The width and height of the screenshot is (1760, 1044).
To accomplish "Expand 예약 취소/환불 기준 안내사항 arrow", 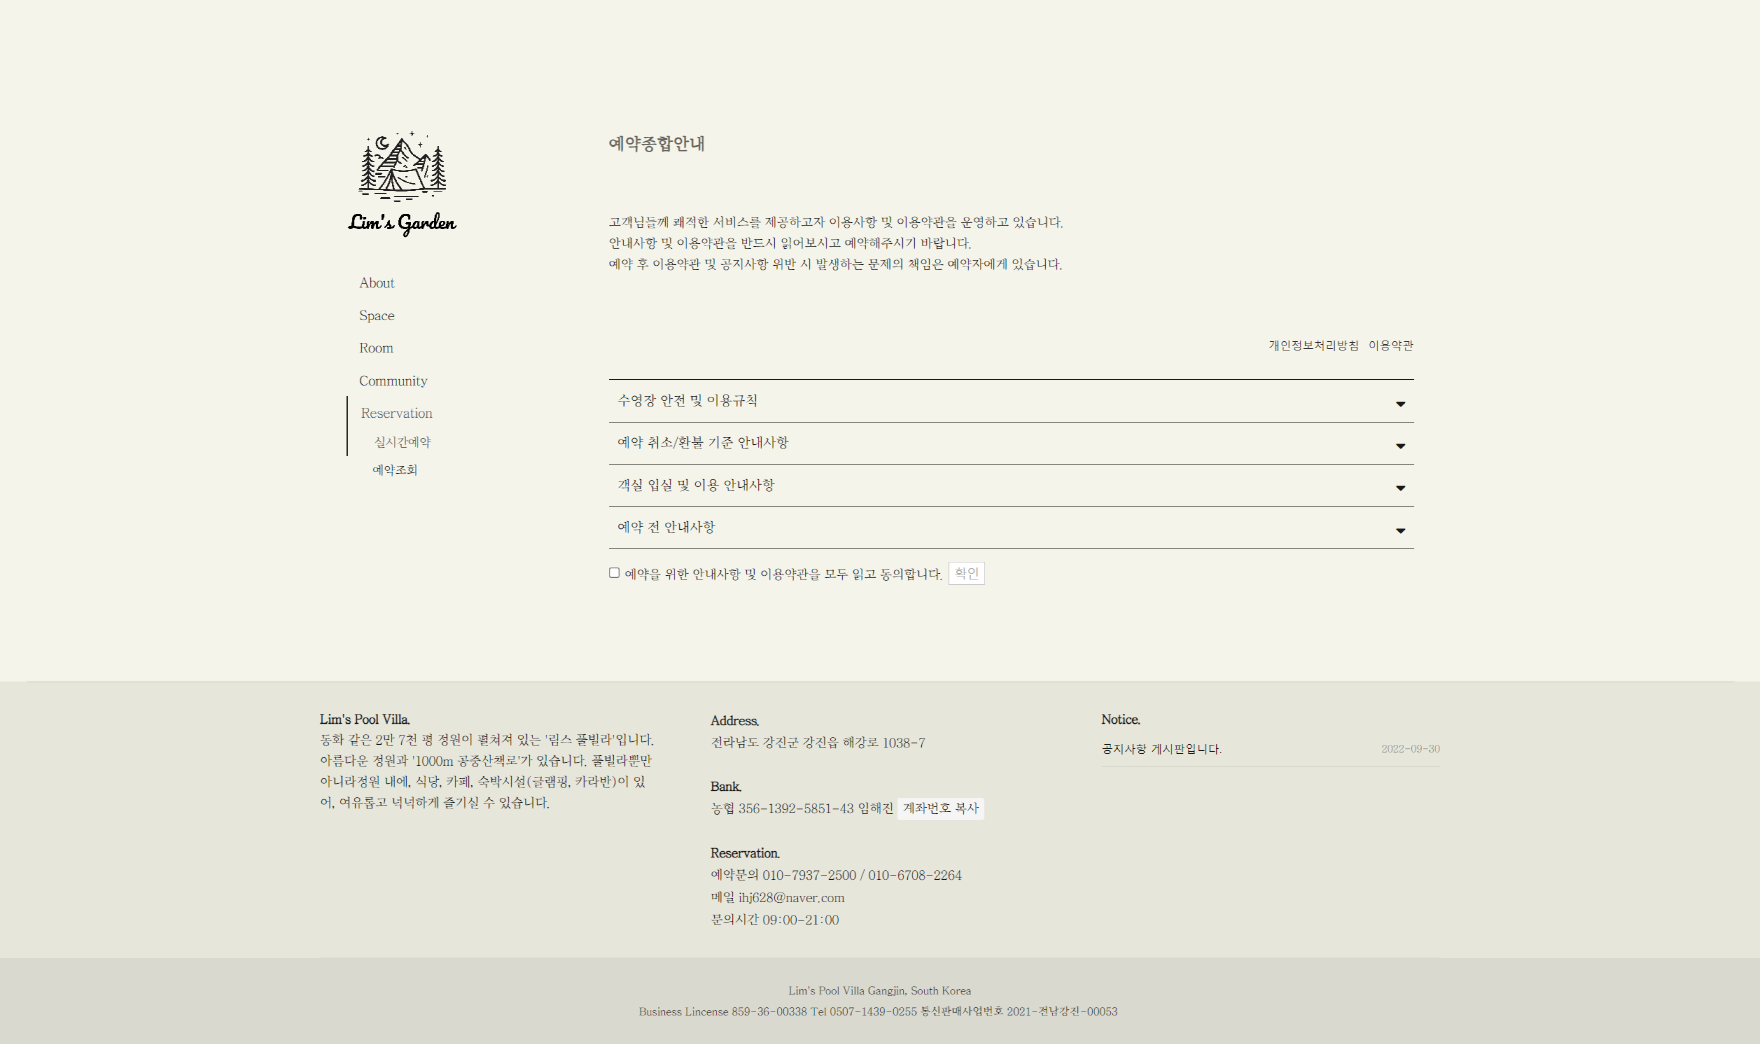I will [1400, 446].
